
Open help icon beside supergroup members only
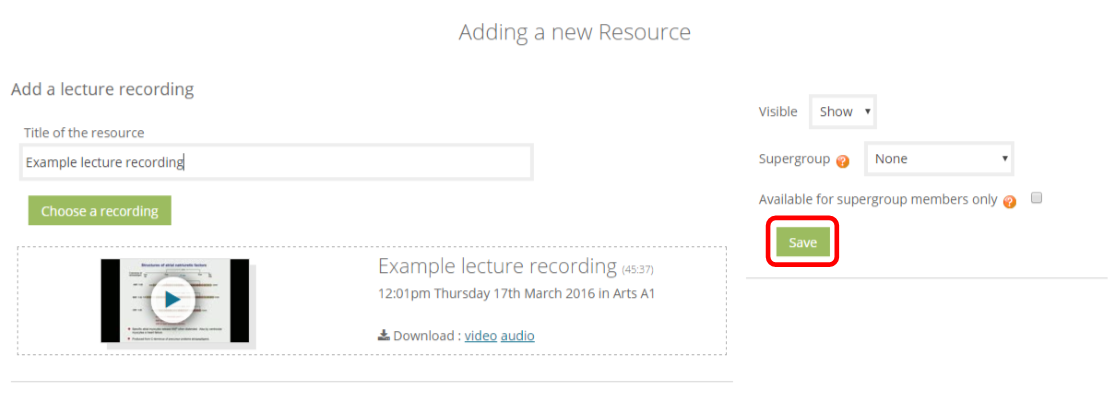[1010, 202]
